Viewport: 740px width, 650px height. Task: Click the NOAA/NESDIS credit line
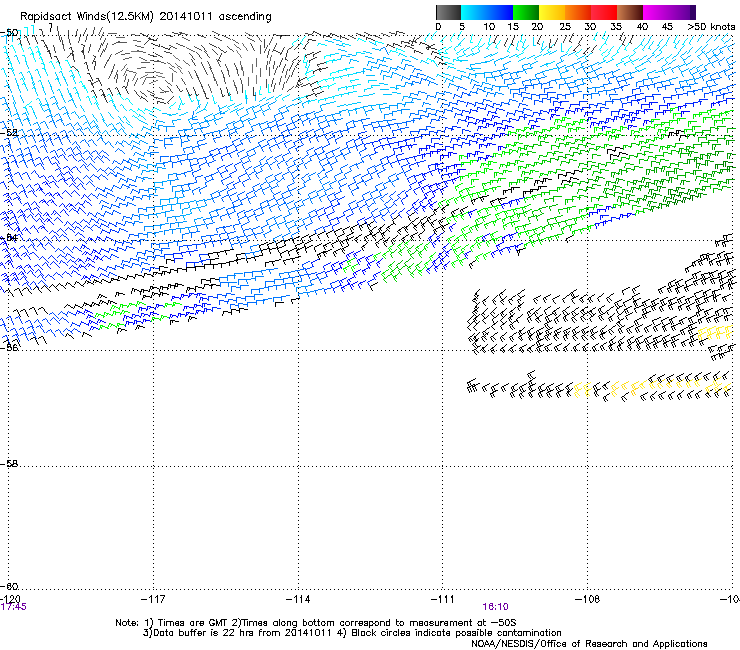point(589,644)
